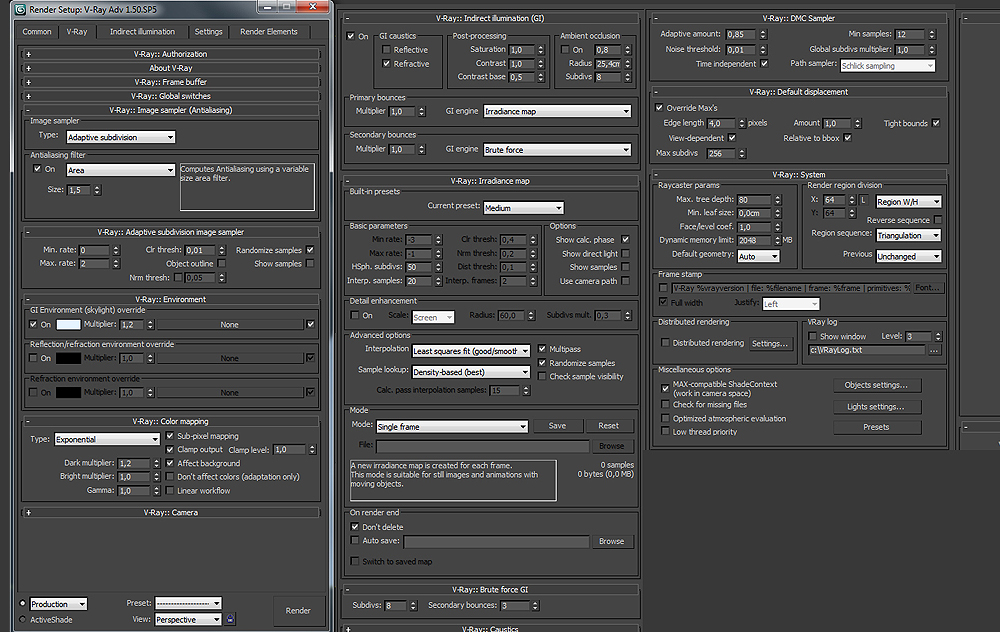The height and width of the screenshot is (632, 1000).
Task: Click the ellipsis browse button for VRay log file
Action: pyautogui.click(x=934, y=350)
